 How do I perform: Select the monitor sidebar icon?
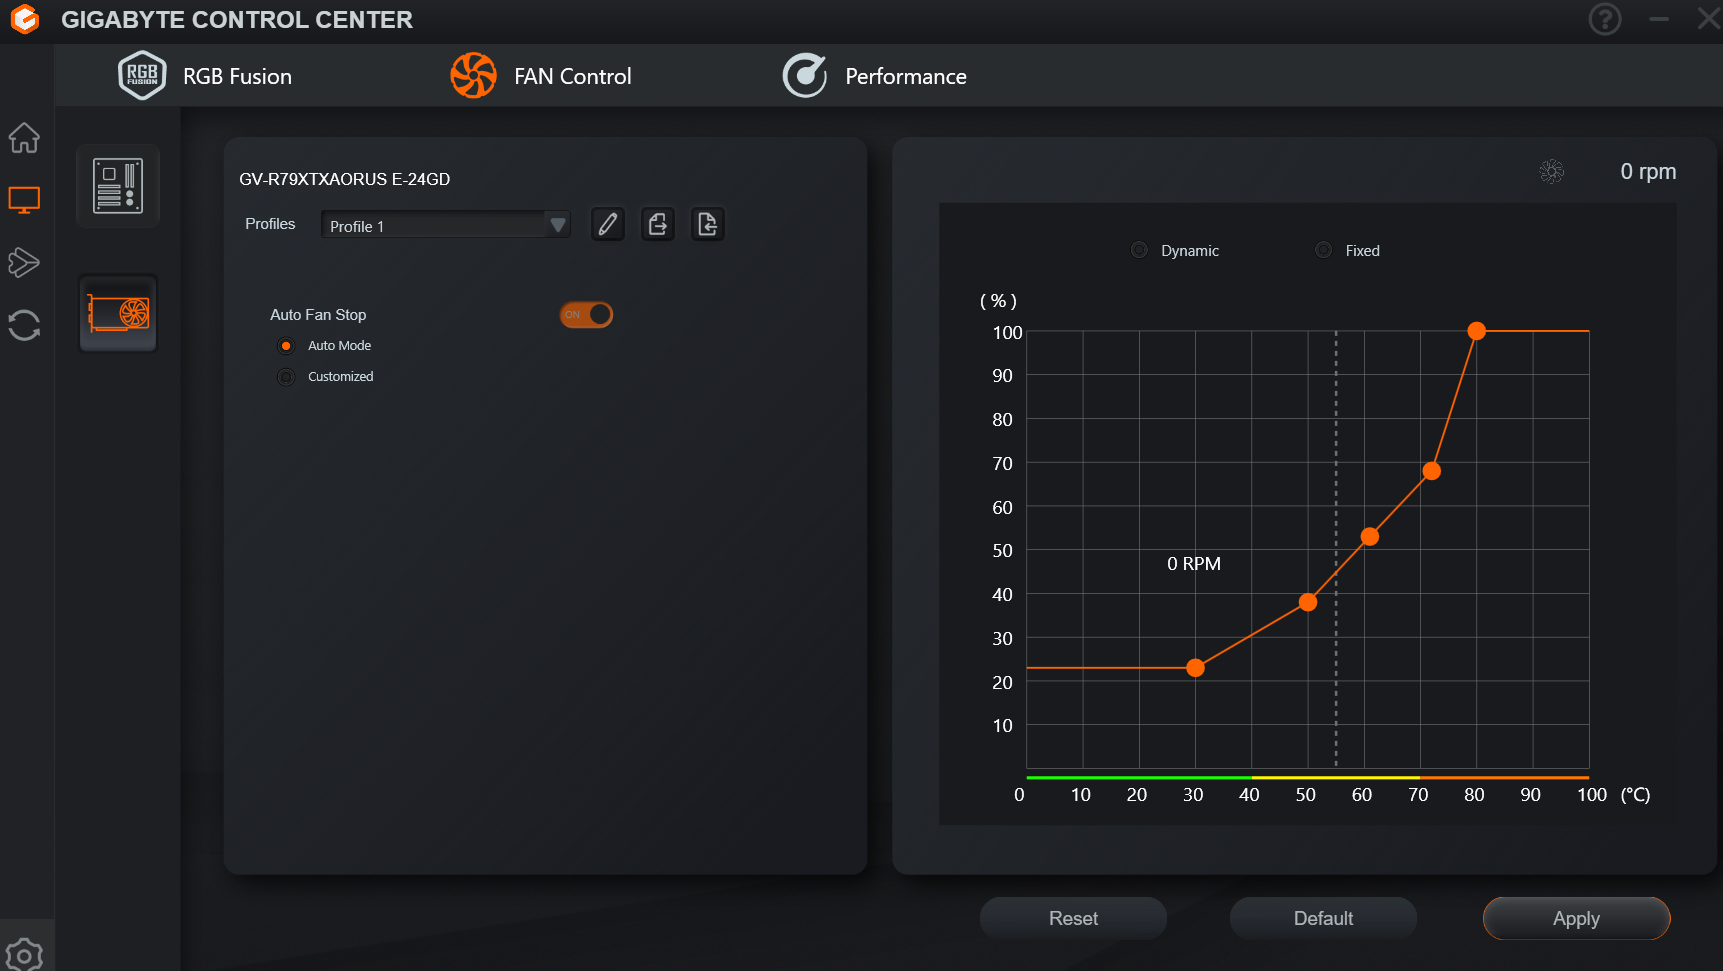point(24,200)
